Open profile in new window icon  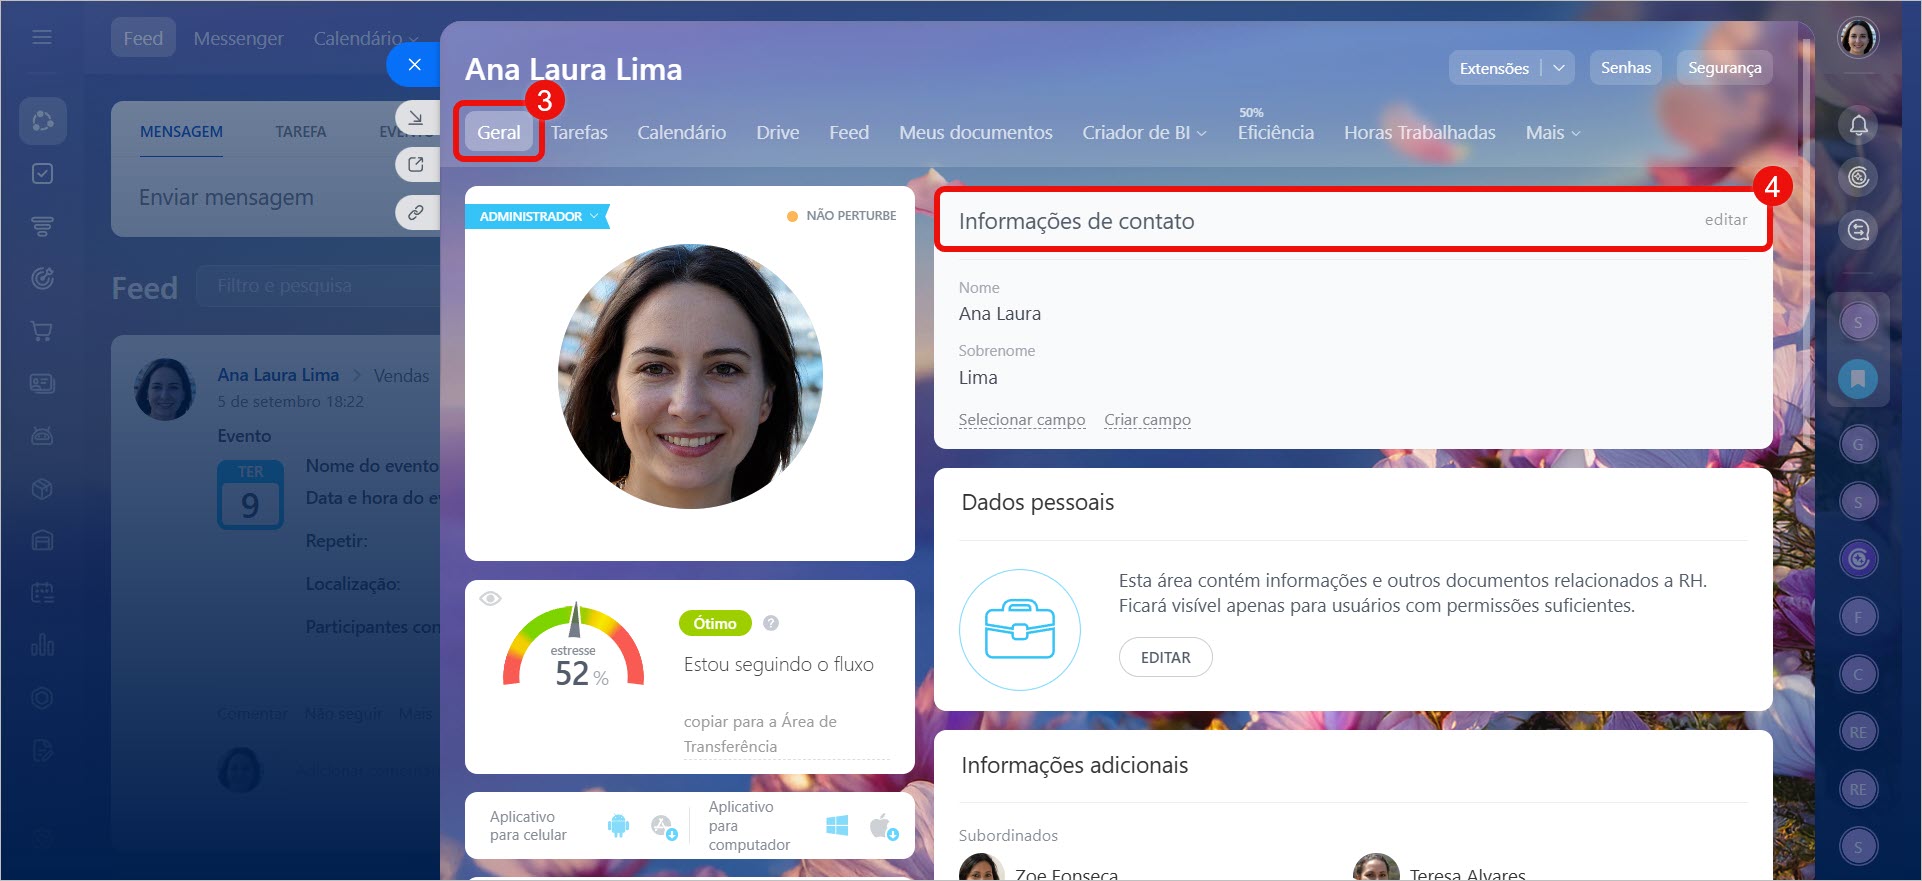pyautogui.click(x=416, y=164)
